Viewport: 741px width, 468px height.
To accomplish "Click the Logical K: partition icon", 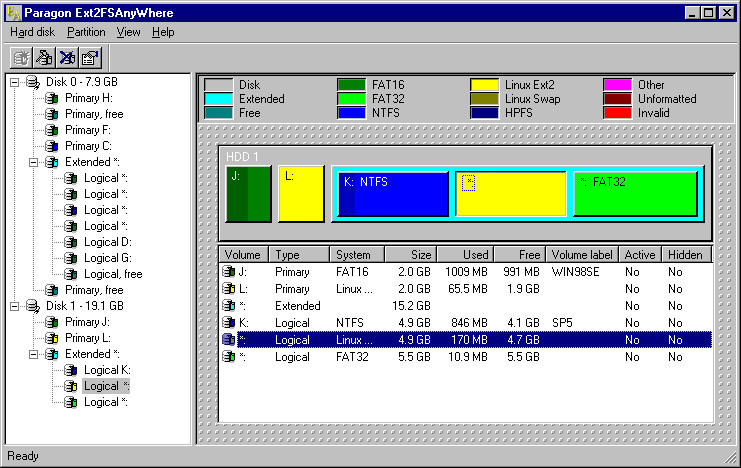I will pyautogui.click(x=71, y=370).
